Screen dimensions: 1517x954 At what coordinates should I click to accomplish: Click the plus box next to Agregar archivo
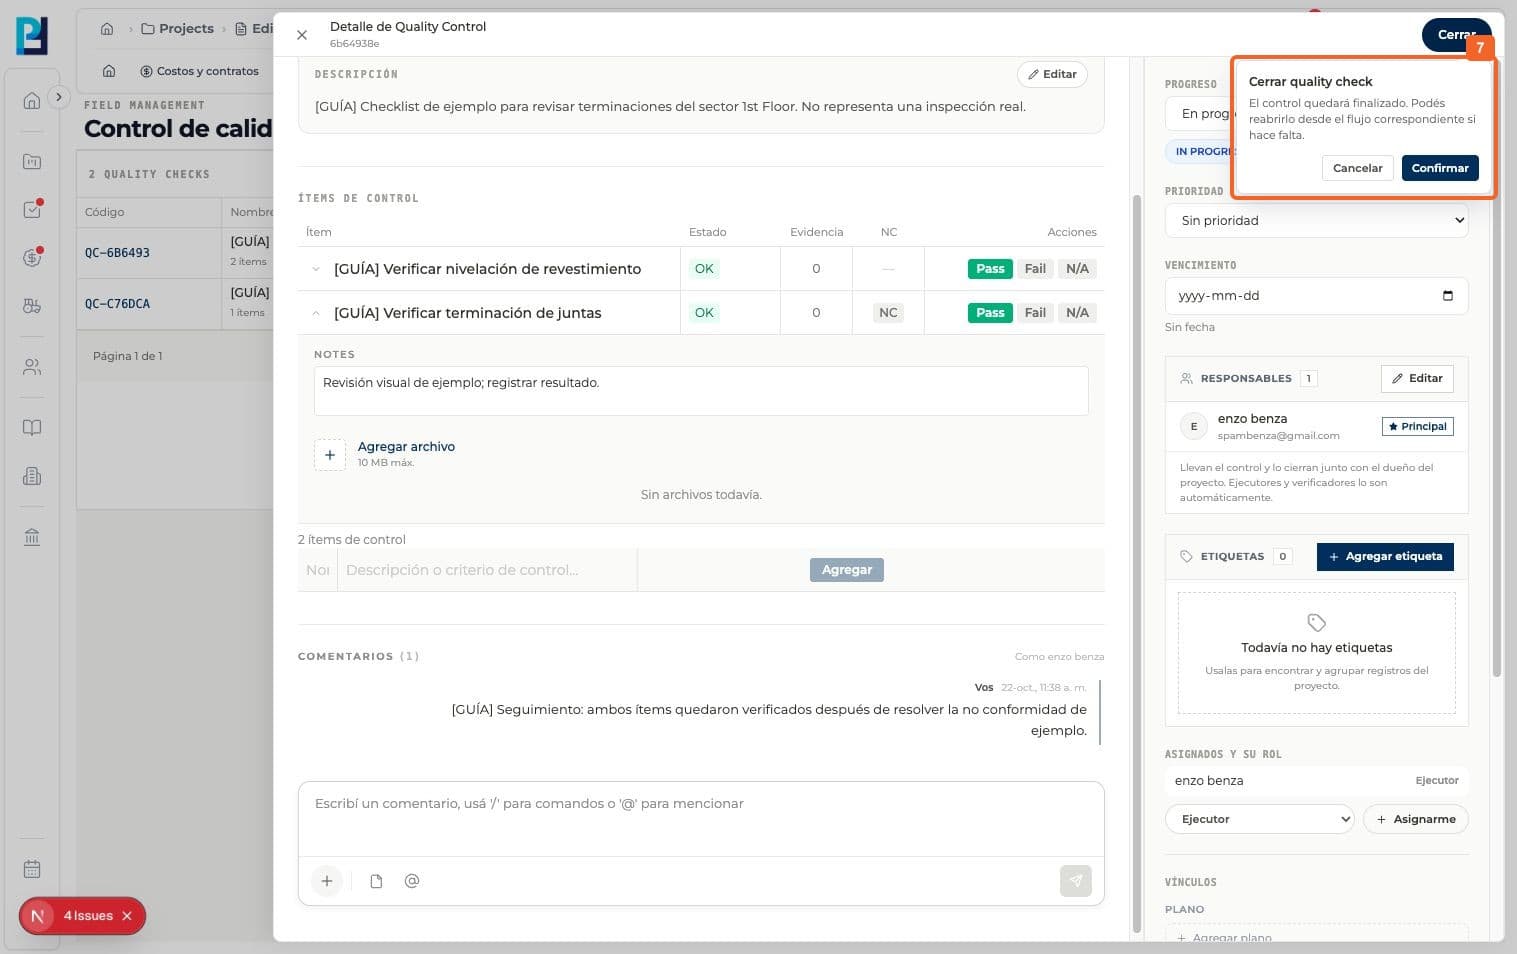pyautogui.click(x=330, y=455)
